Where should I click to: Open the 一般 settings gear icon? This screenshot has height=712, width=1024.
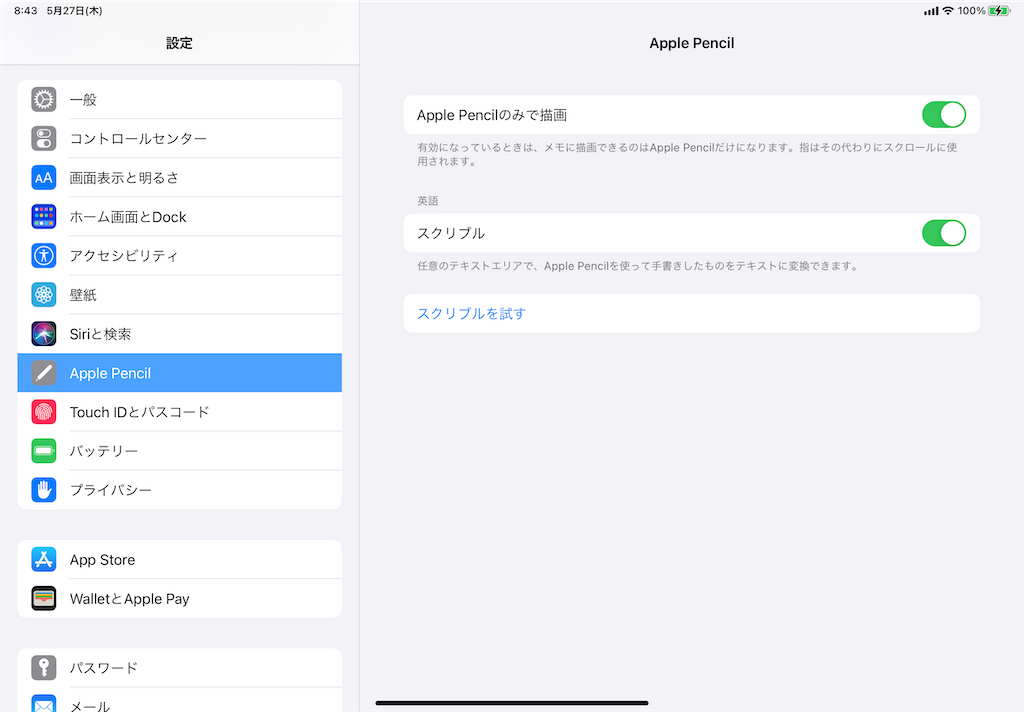[44, 99]
